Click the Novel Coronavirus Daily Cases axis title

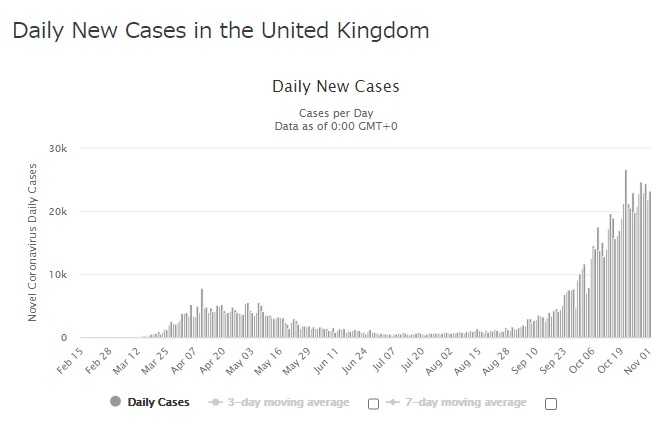coord(33,244)
